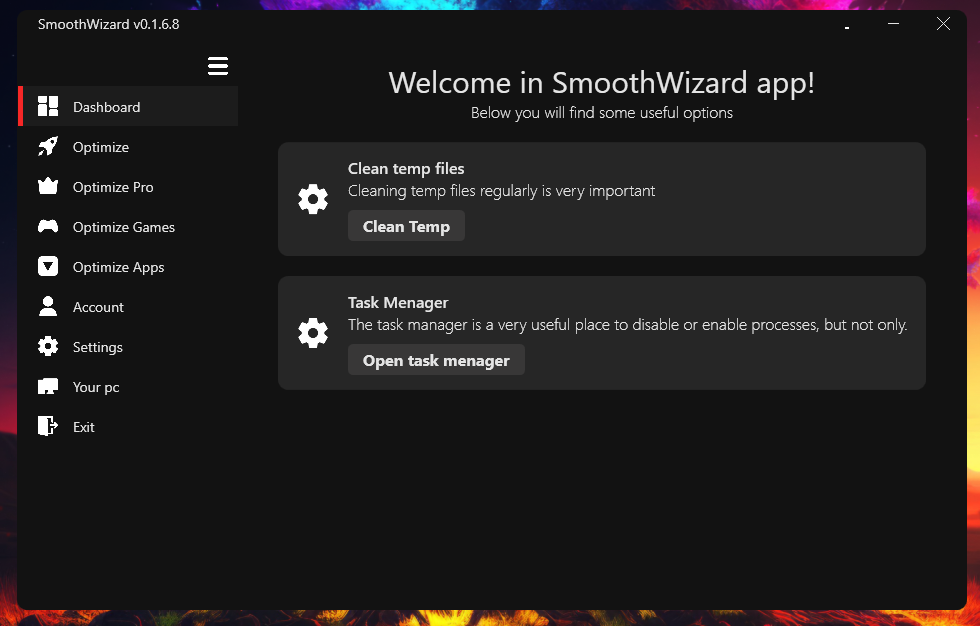Toggle the sidebar with the hamburger menu
The image size is (980, 626).
[218, 65]
